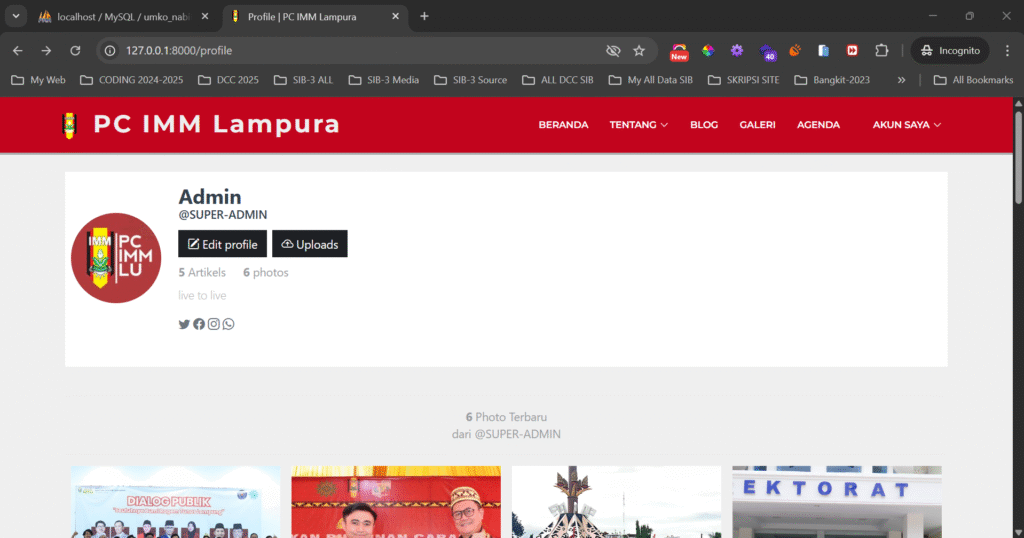The height and width of the screenshot is (538, 1024).
Task: Open SIB-3 Media bookmark folder
Action: pyautogui.click(x=384, y=80)
